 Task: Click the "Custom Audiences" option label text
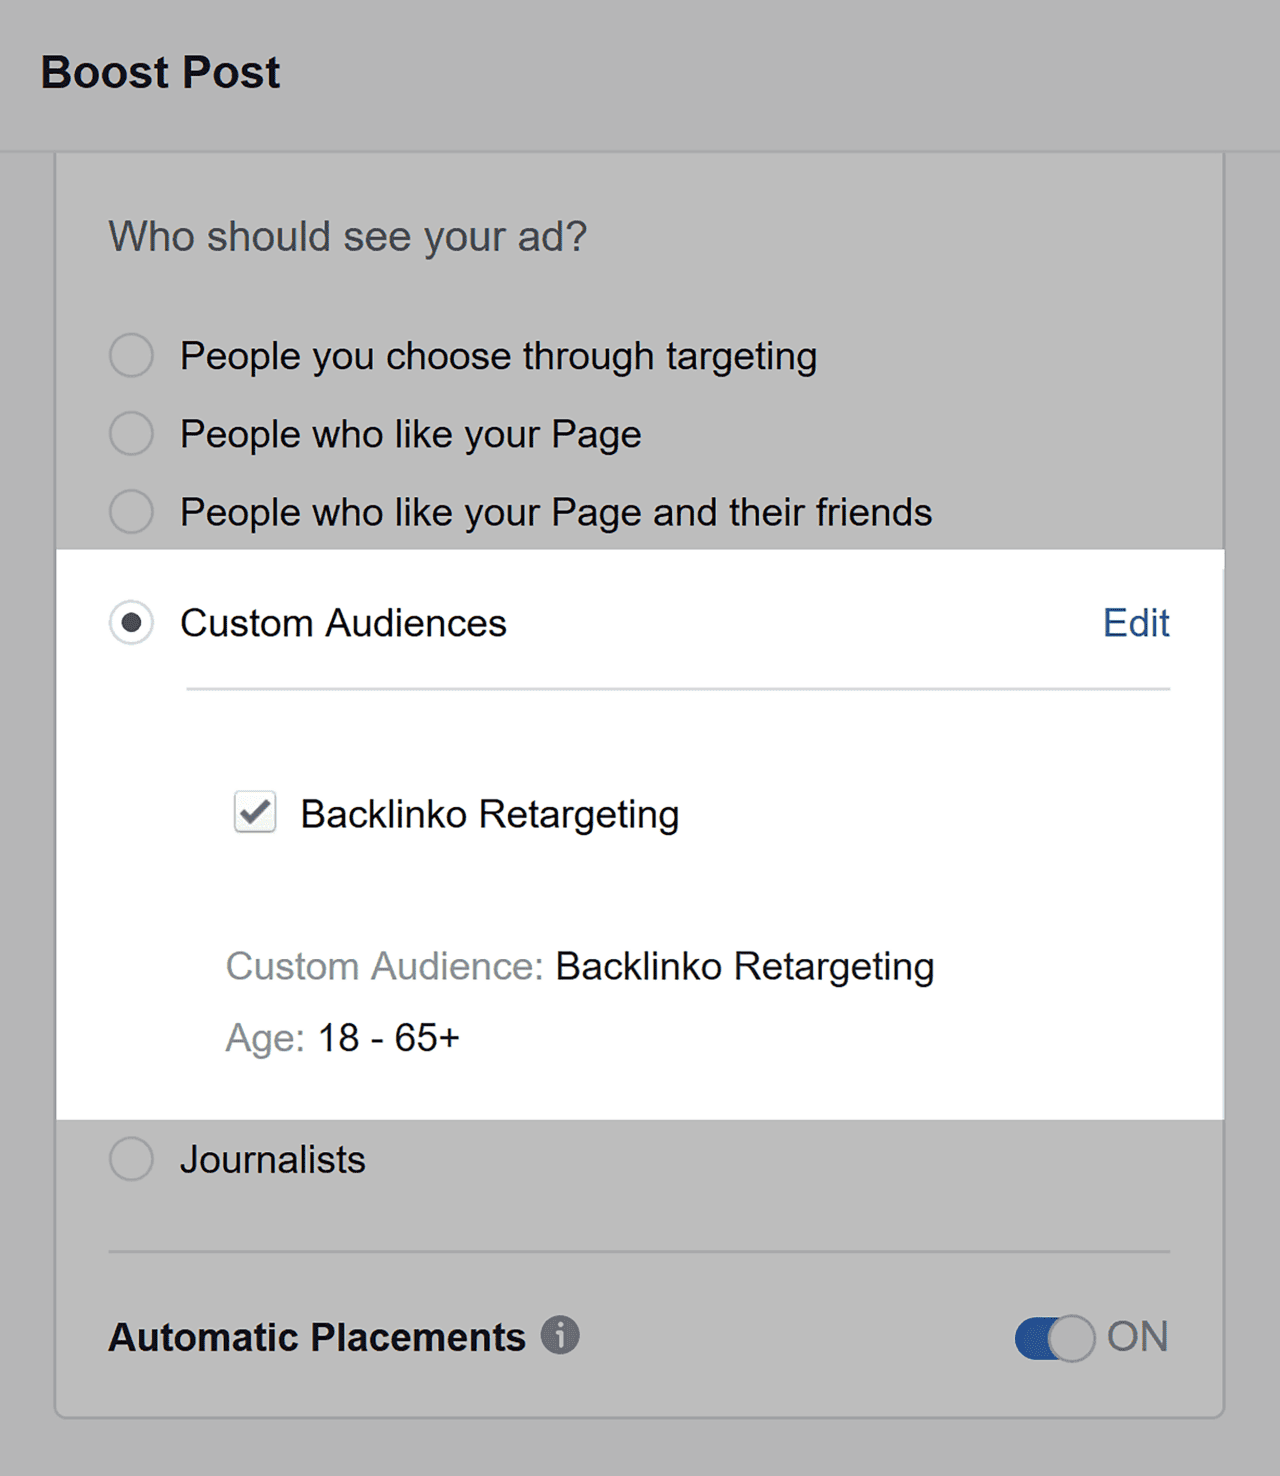coord(343,623)
